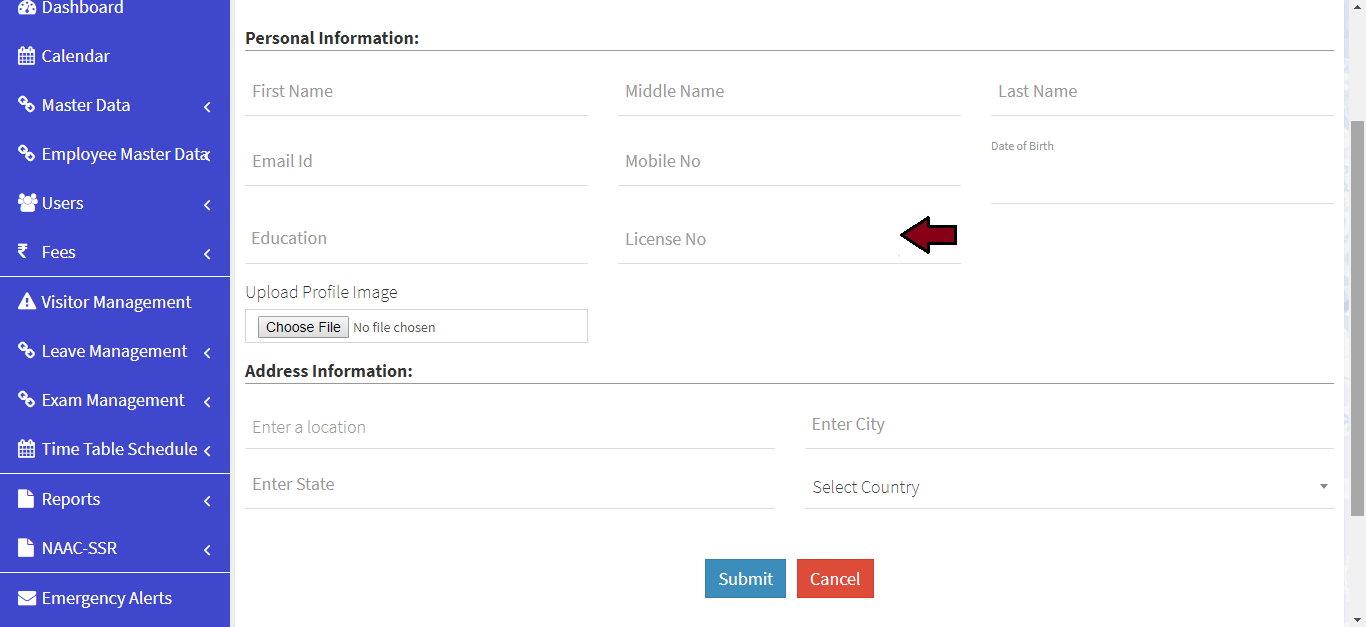Click the Time Table Schedule calendar icon
This screenshot has width=1366, height=627.
tap(27, 449)
